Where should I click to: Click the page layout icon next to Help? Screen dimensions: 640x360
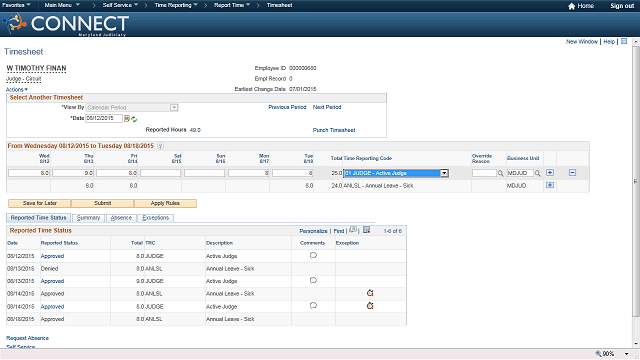click(624, 41)
